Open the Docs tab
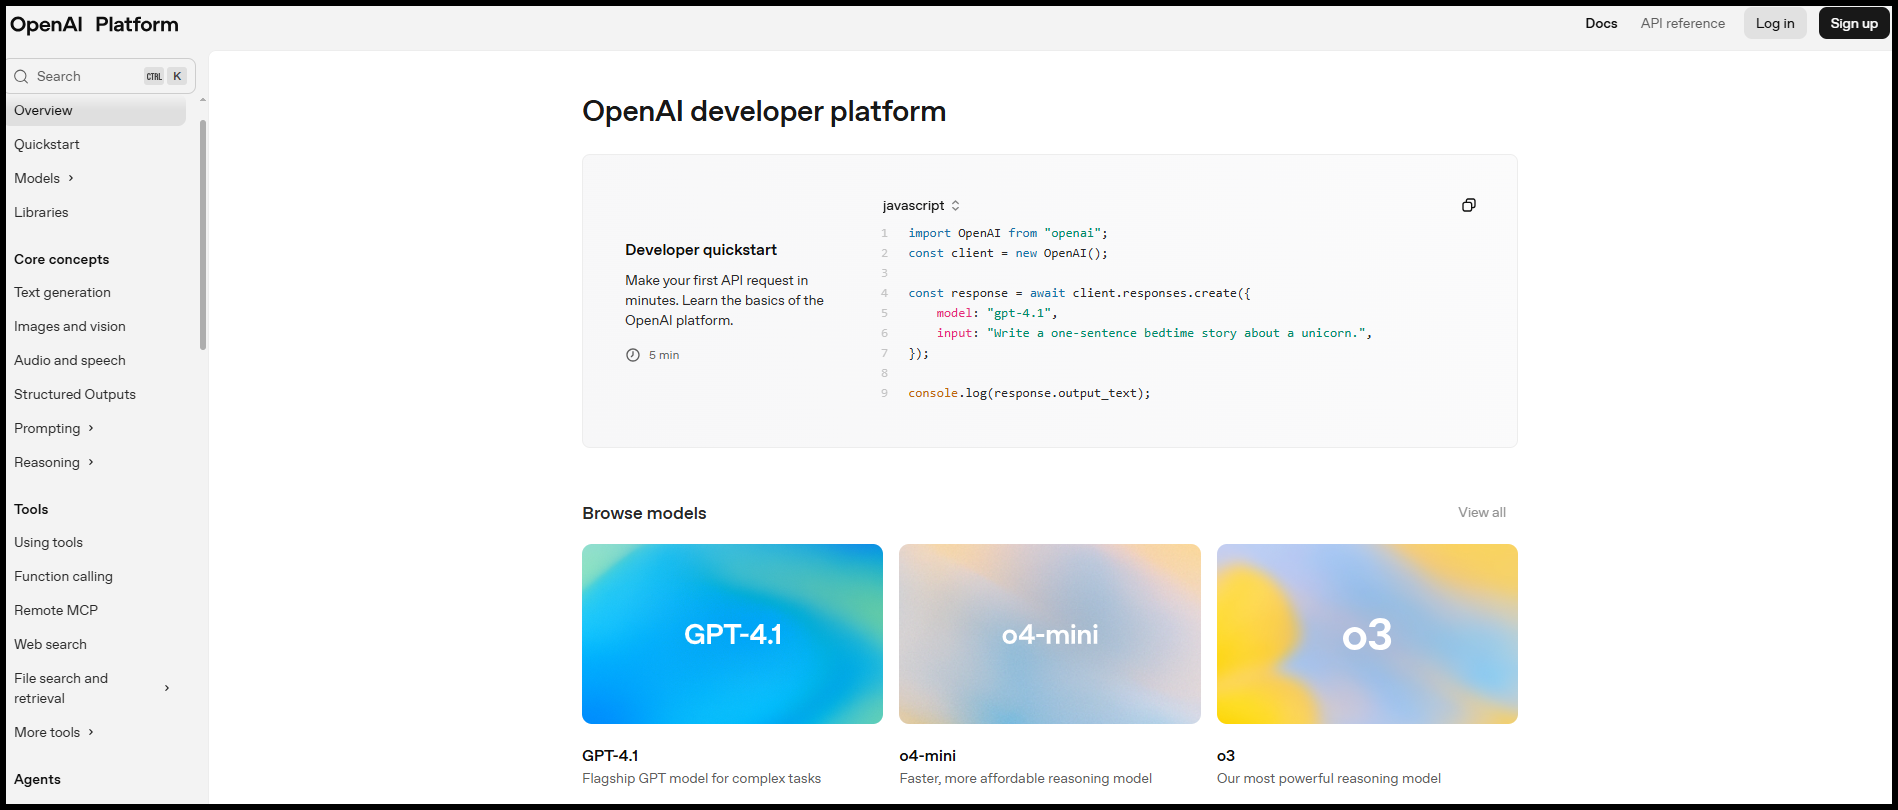 (1601, 23)
